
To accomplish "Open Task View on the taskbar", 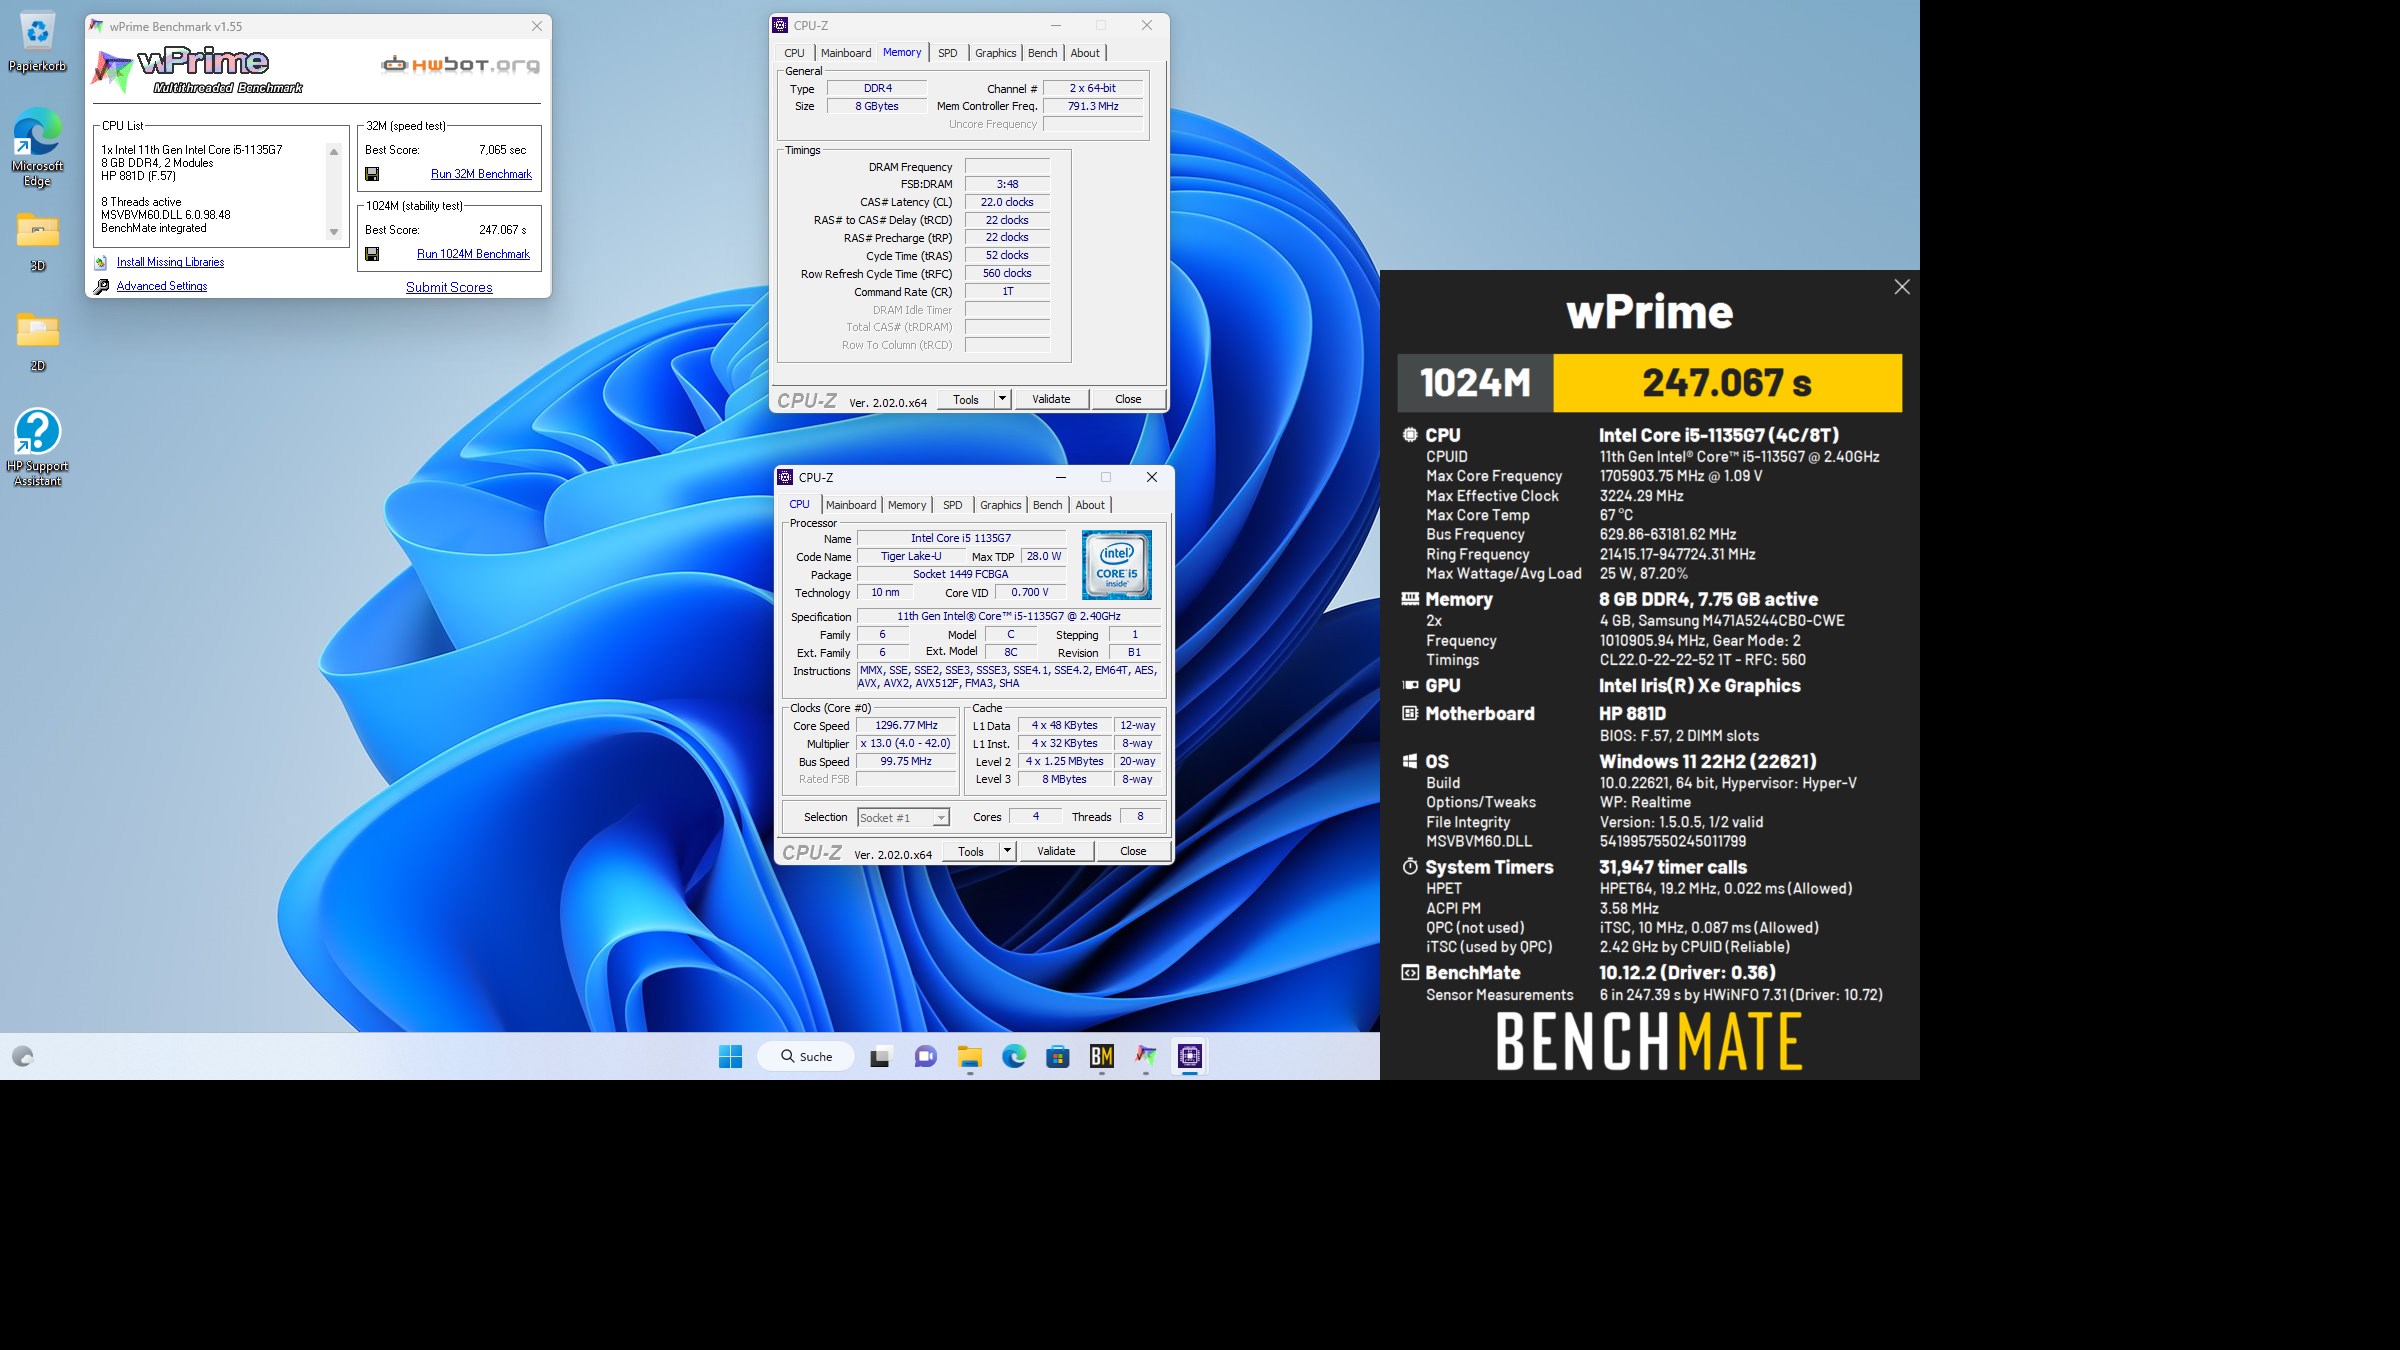I will (x=880, y=1056).
